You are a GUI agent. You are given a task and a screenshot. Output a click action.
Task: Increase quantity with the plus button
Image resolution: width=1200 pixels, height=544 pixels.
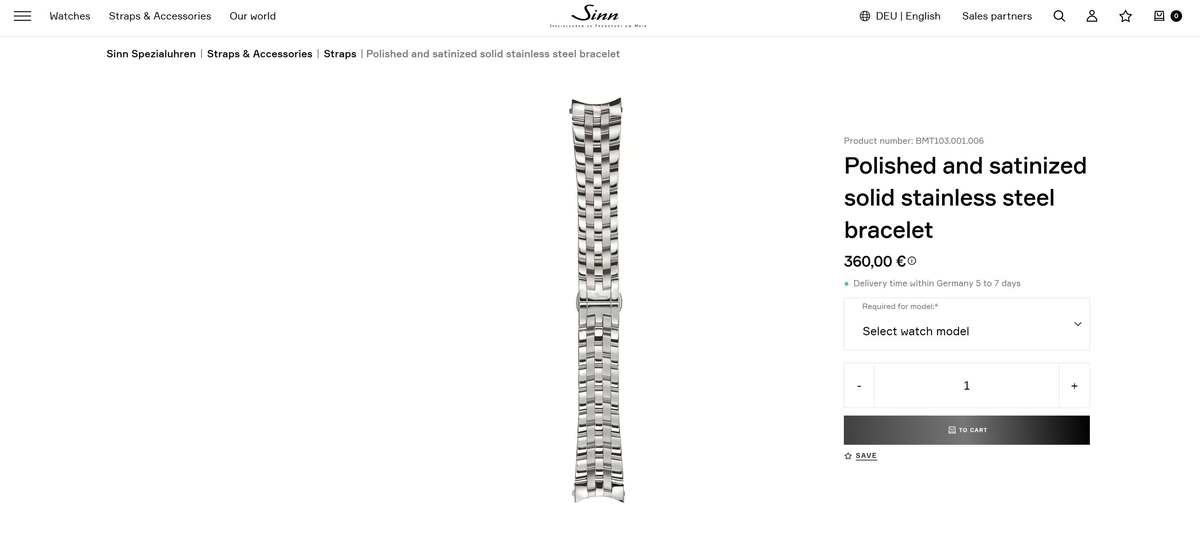click(1074, 386)
